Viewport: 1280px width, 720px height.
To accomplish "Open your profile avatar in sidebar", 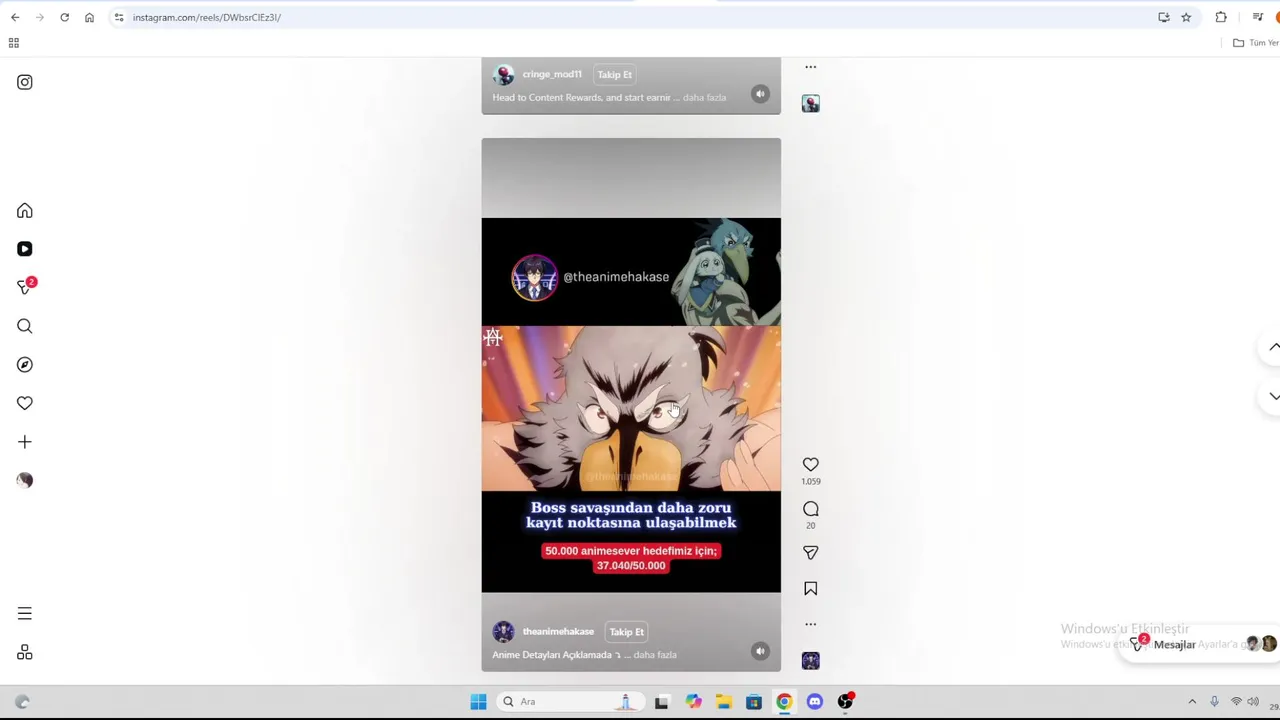I will [25, 480].
